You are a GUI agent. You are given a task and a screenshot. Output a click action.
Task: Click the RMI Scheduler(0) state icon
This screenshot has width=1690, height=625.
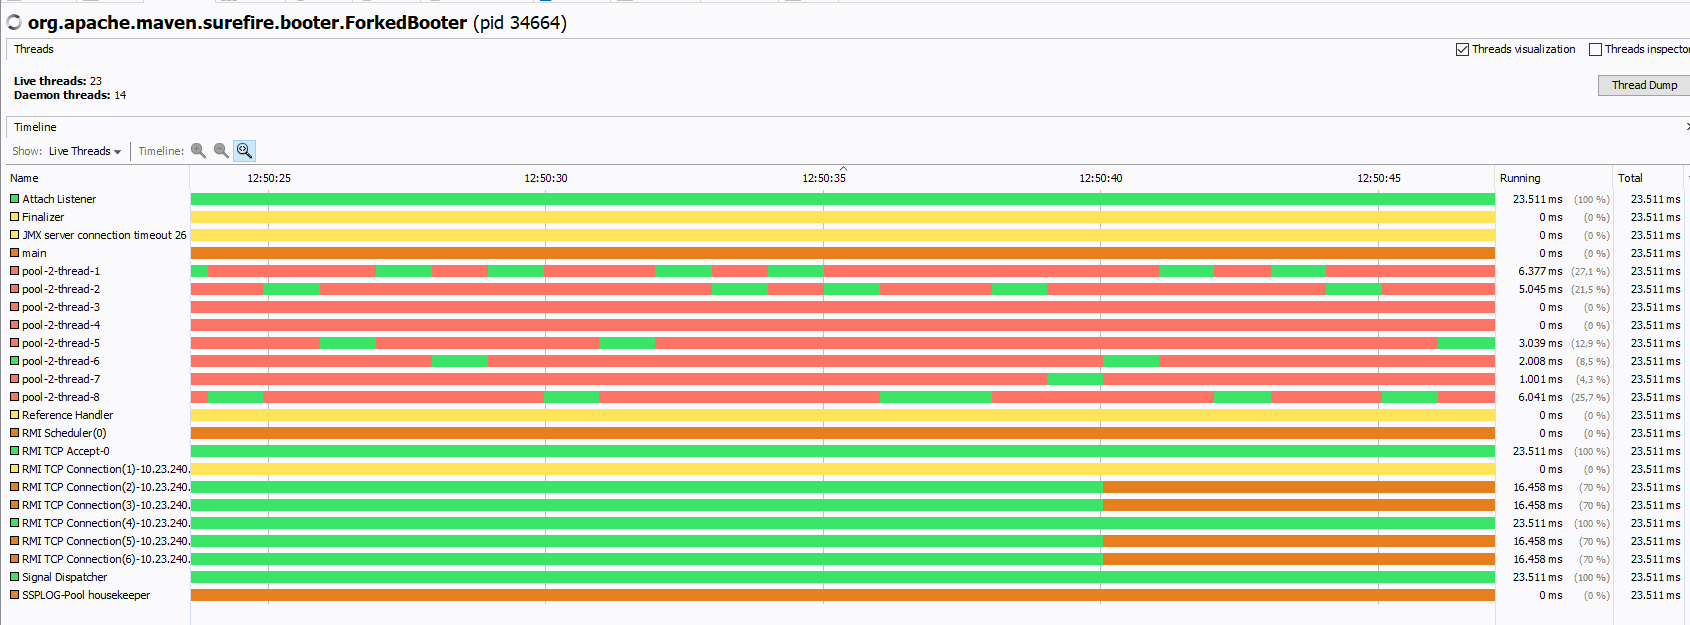[x=15, y=433]
